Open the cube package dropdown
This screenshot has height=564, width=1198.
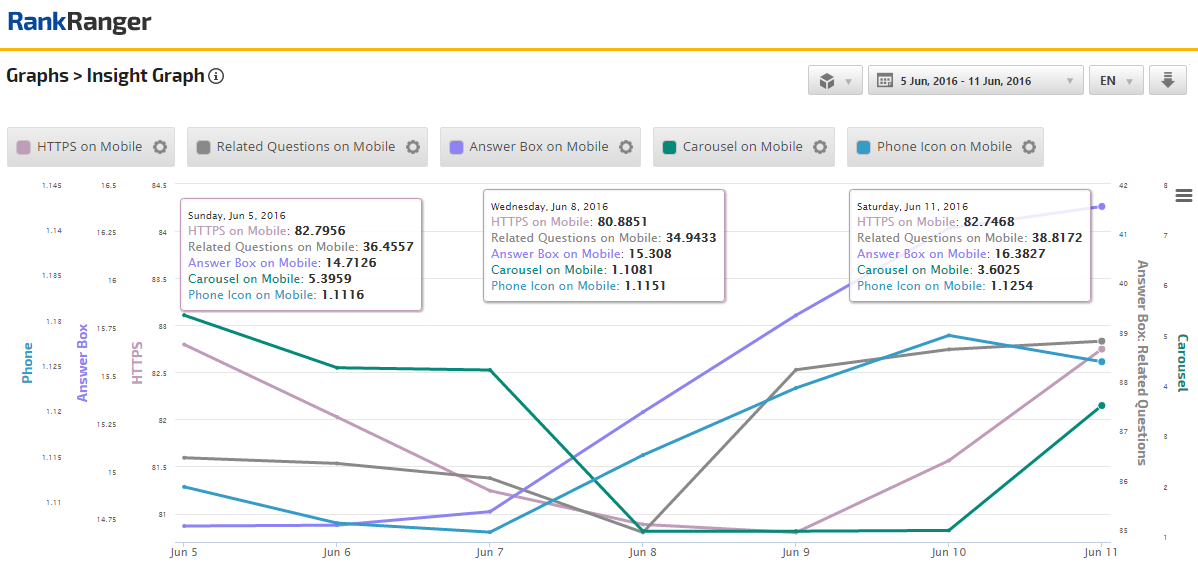[x=835, y=81]
